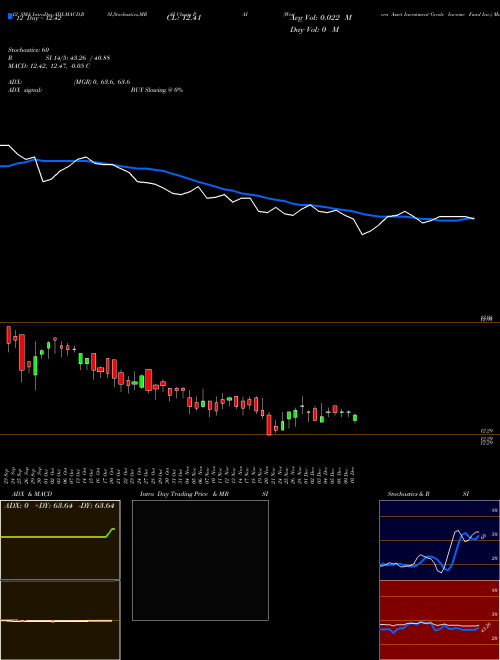Click the blue Stochastics chart panel

[439, 540]
